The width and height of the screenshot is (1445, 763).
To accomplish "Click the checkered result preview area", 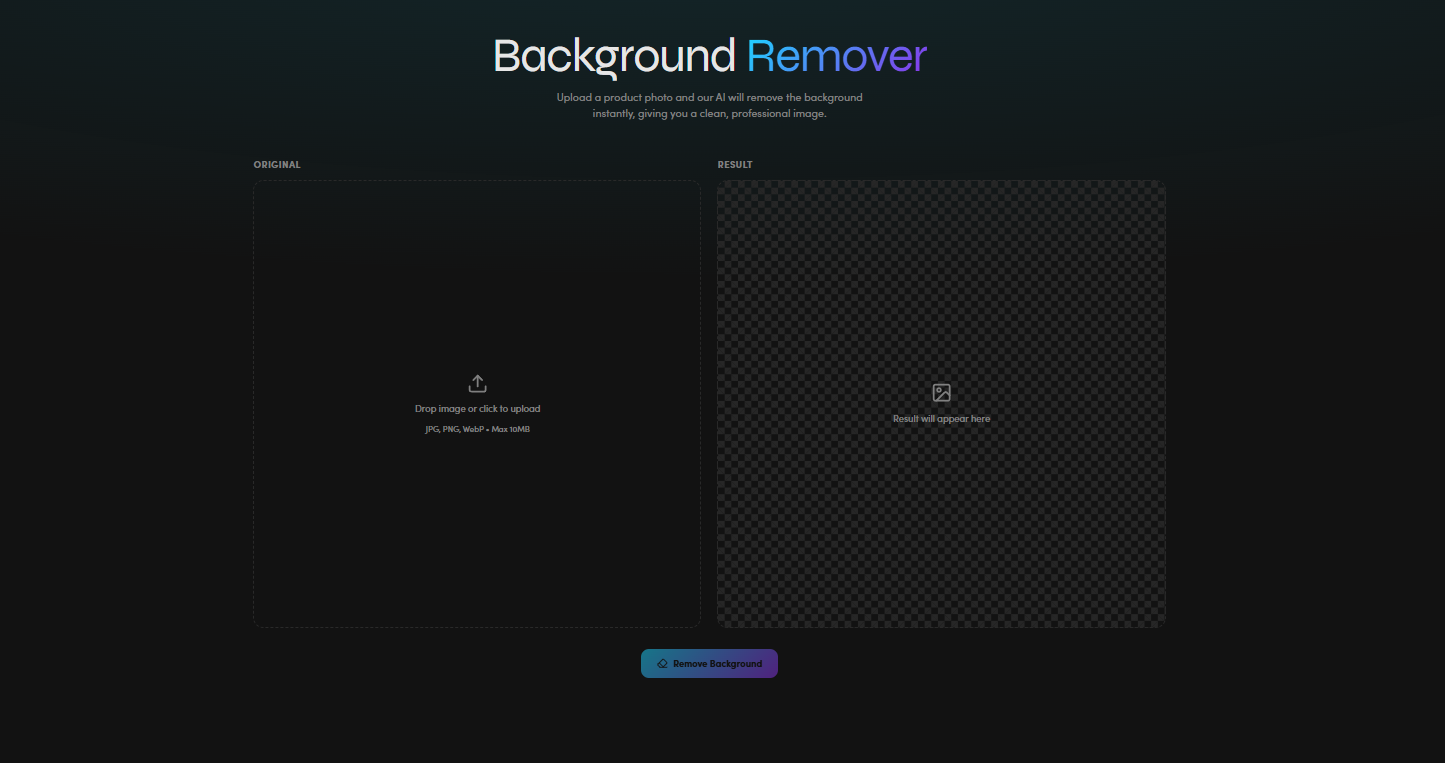I will 941,404.
